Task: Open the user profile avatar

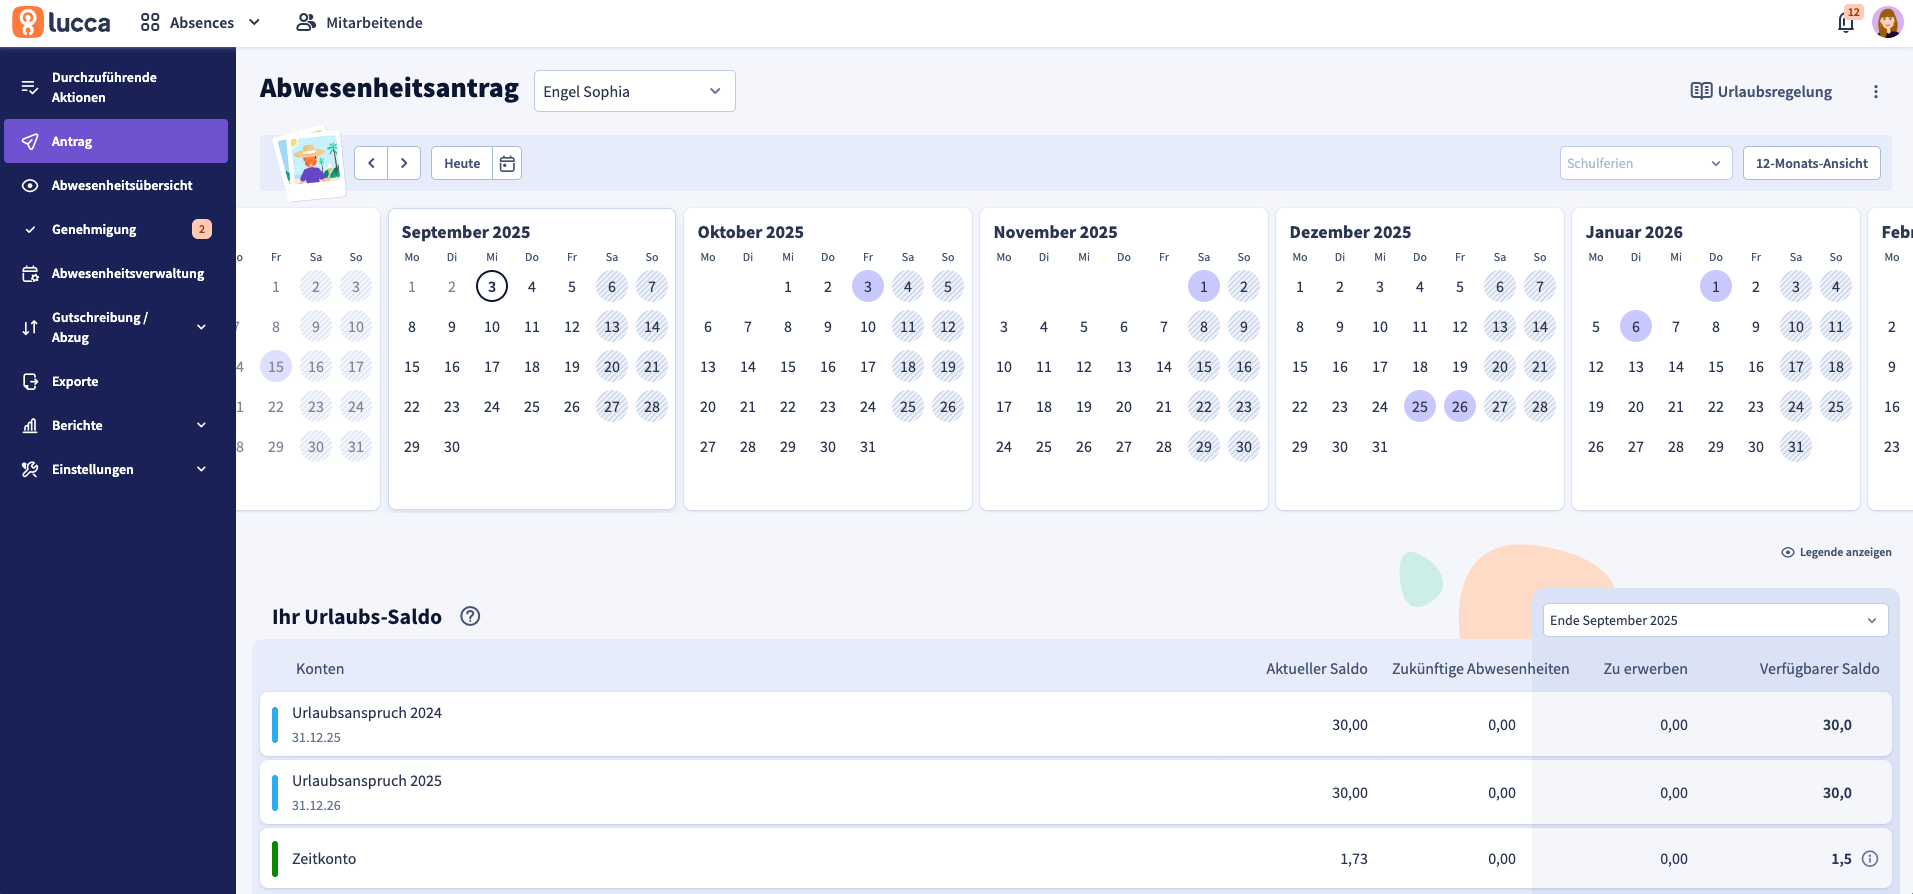Action: (1887, 22)
